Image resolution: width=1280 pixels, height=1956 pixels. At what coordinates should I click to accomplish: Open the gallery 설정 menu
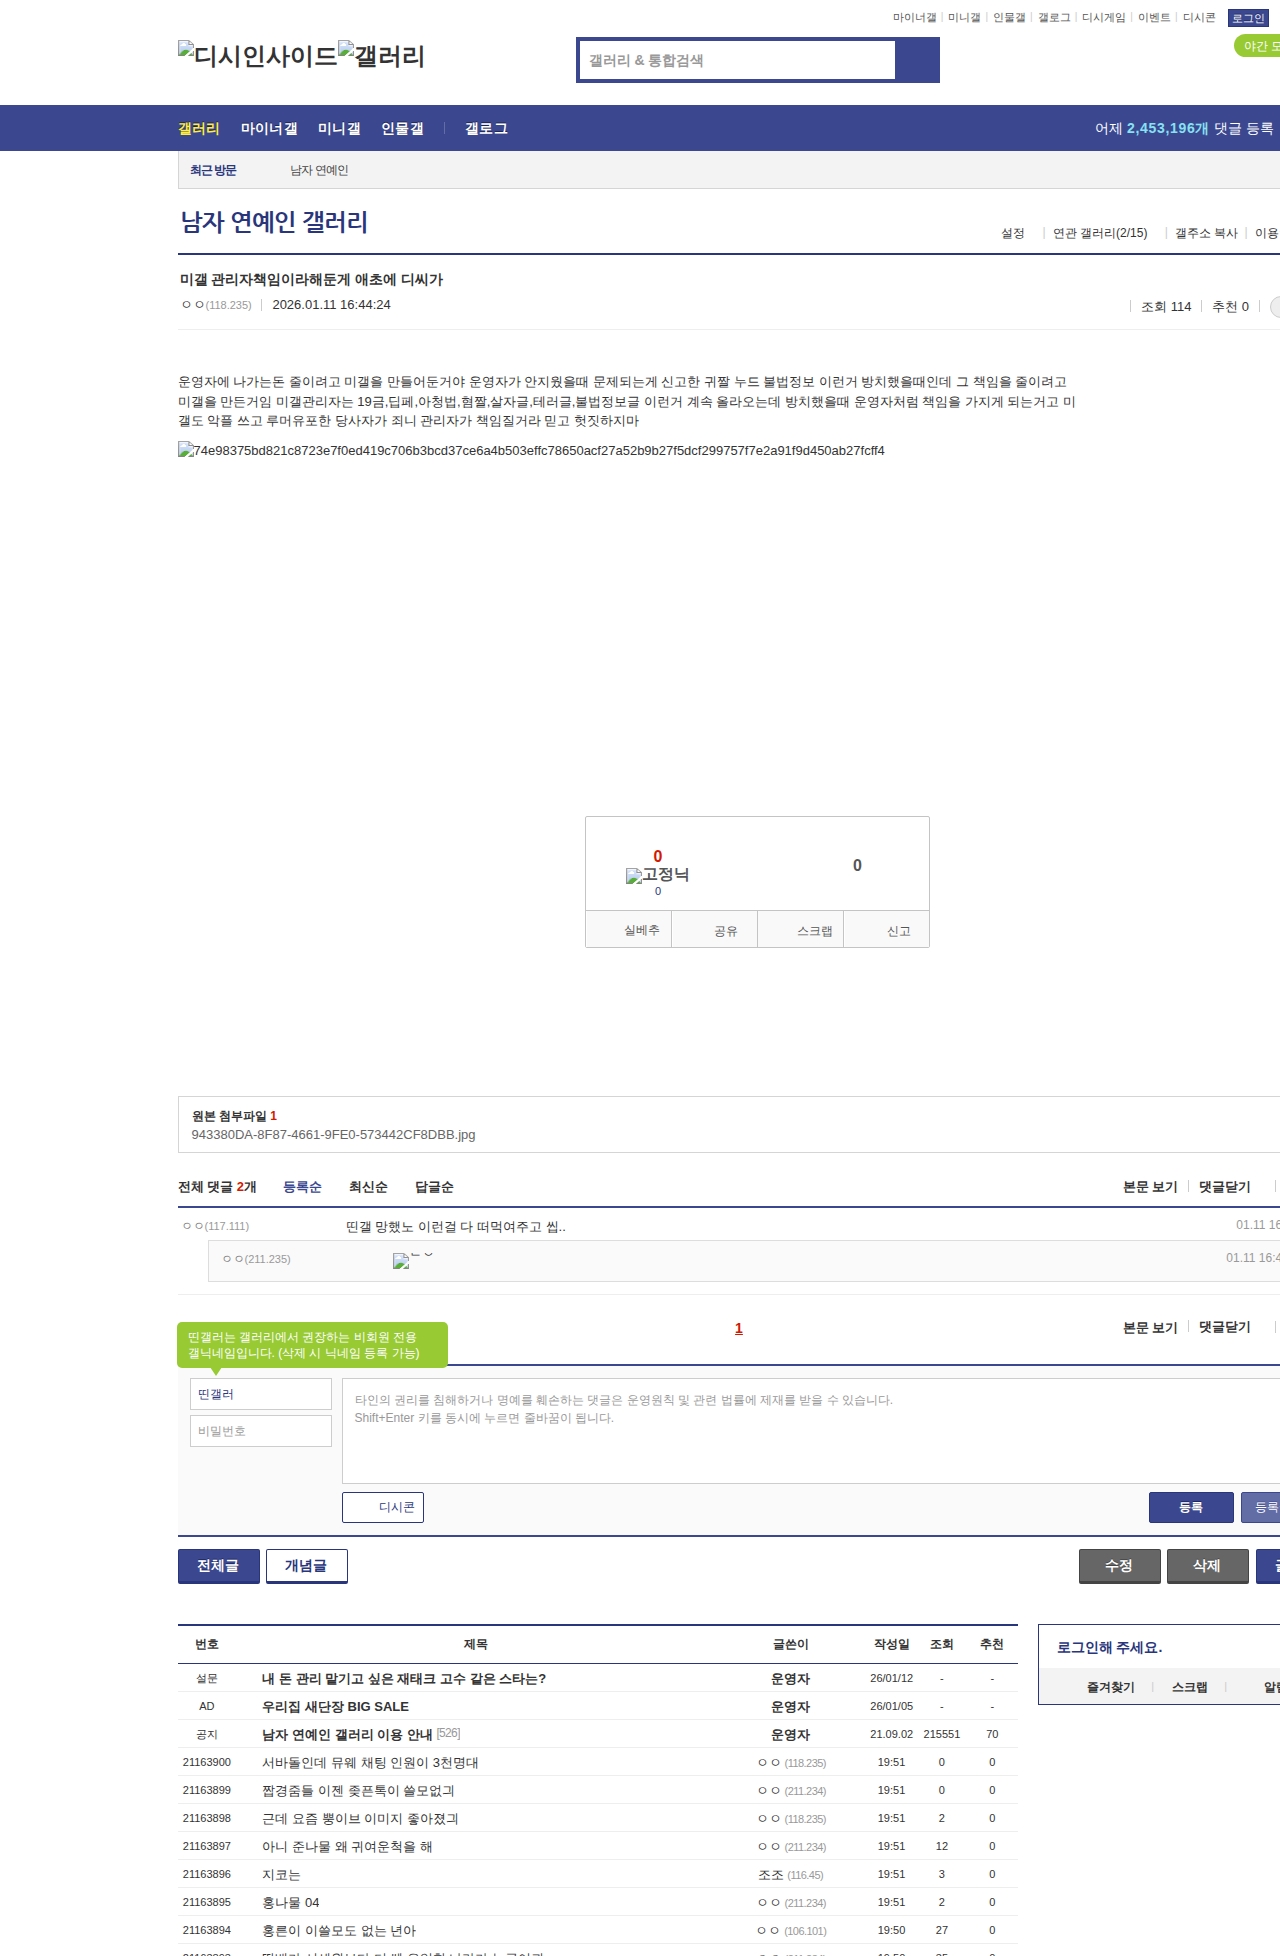coord(1013,233)
